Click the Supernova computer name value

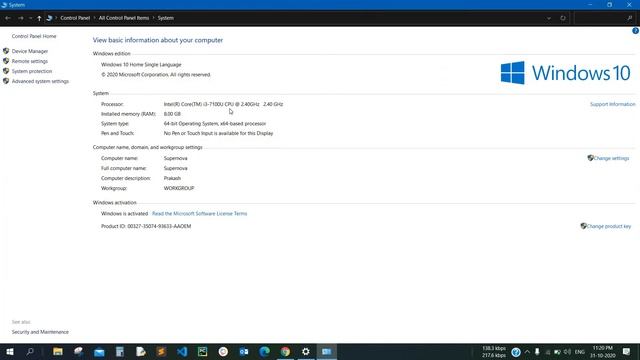click(176, 158)
